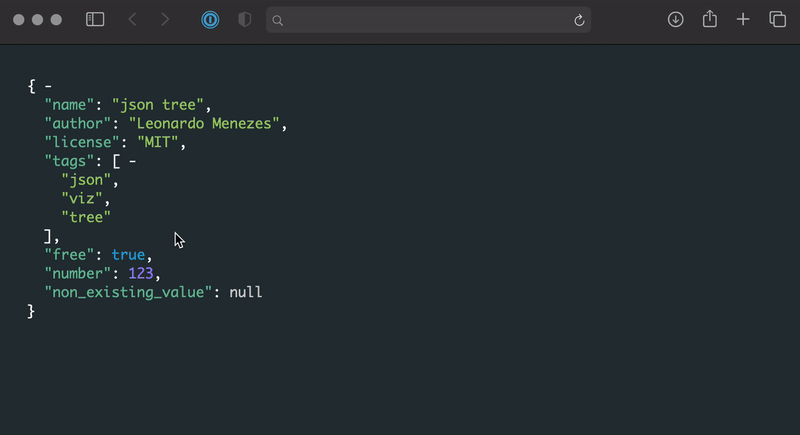Select the "Leonardo Menezes" value

coord(204,123)
